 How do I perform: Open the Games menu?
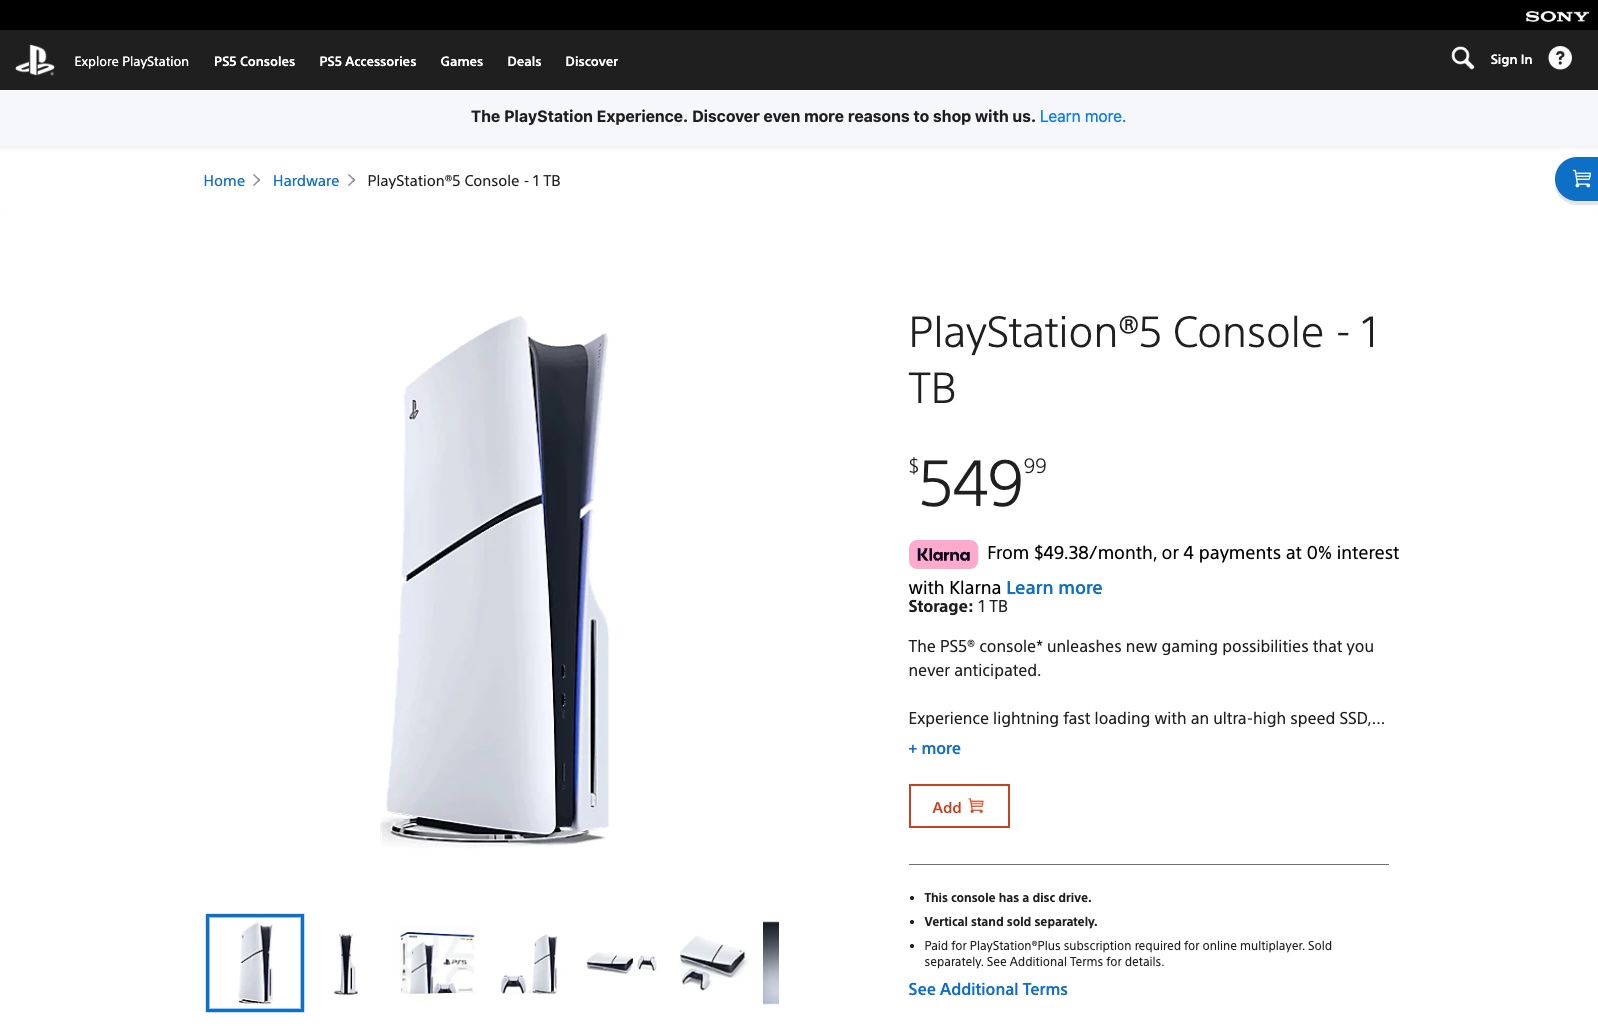tap(461, 61)
